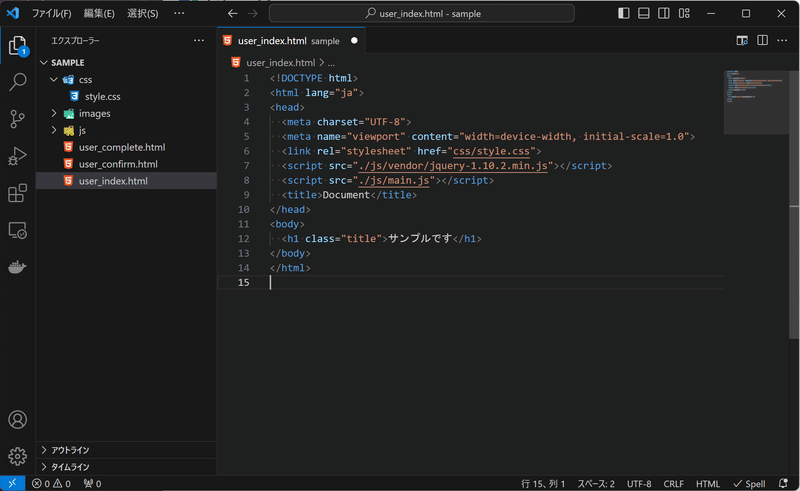The image size is (800, 491).
Task: Select the user_index.html editor tab
Action: coord(272,41)
